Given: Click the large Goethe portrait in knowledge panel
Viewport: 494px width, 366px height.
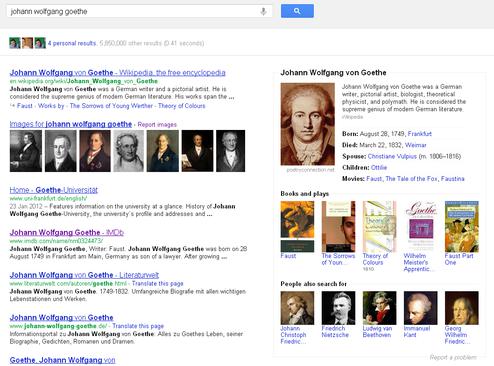Looking at the screenshot, I should (307, 124).
